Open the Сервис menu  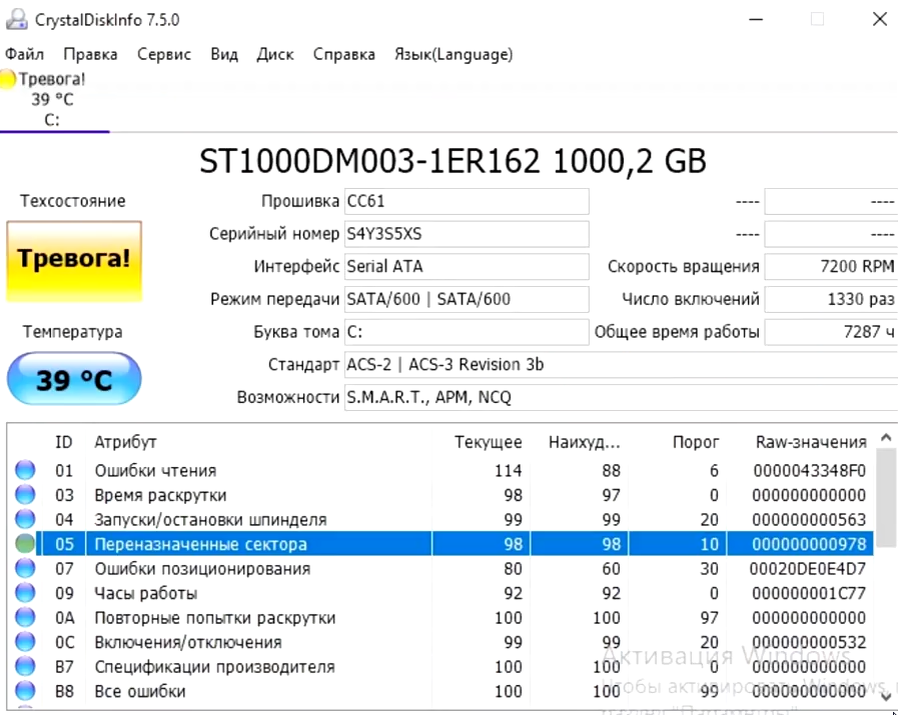tap(164, 54)
